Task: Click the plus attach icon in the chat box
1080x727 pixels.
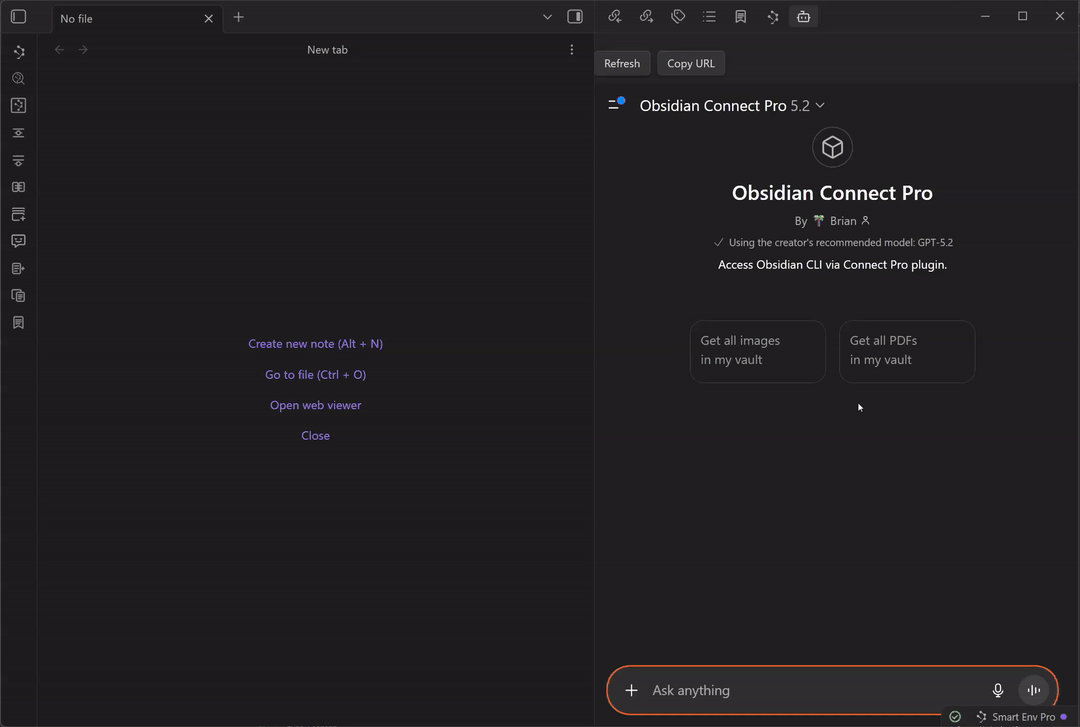Action: [x=631, y=690]
